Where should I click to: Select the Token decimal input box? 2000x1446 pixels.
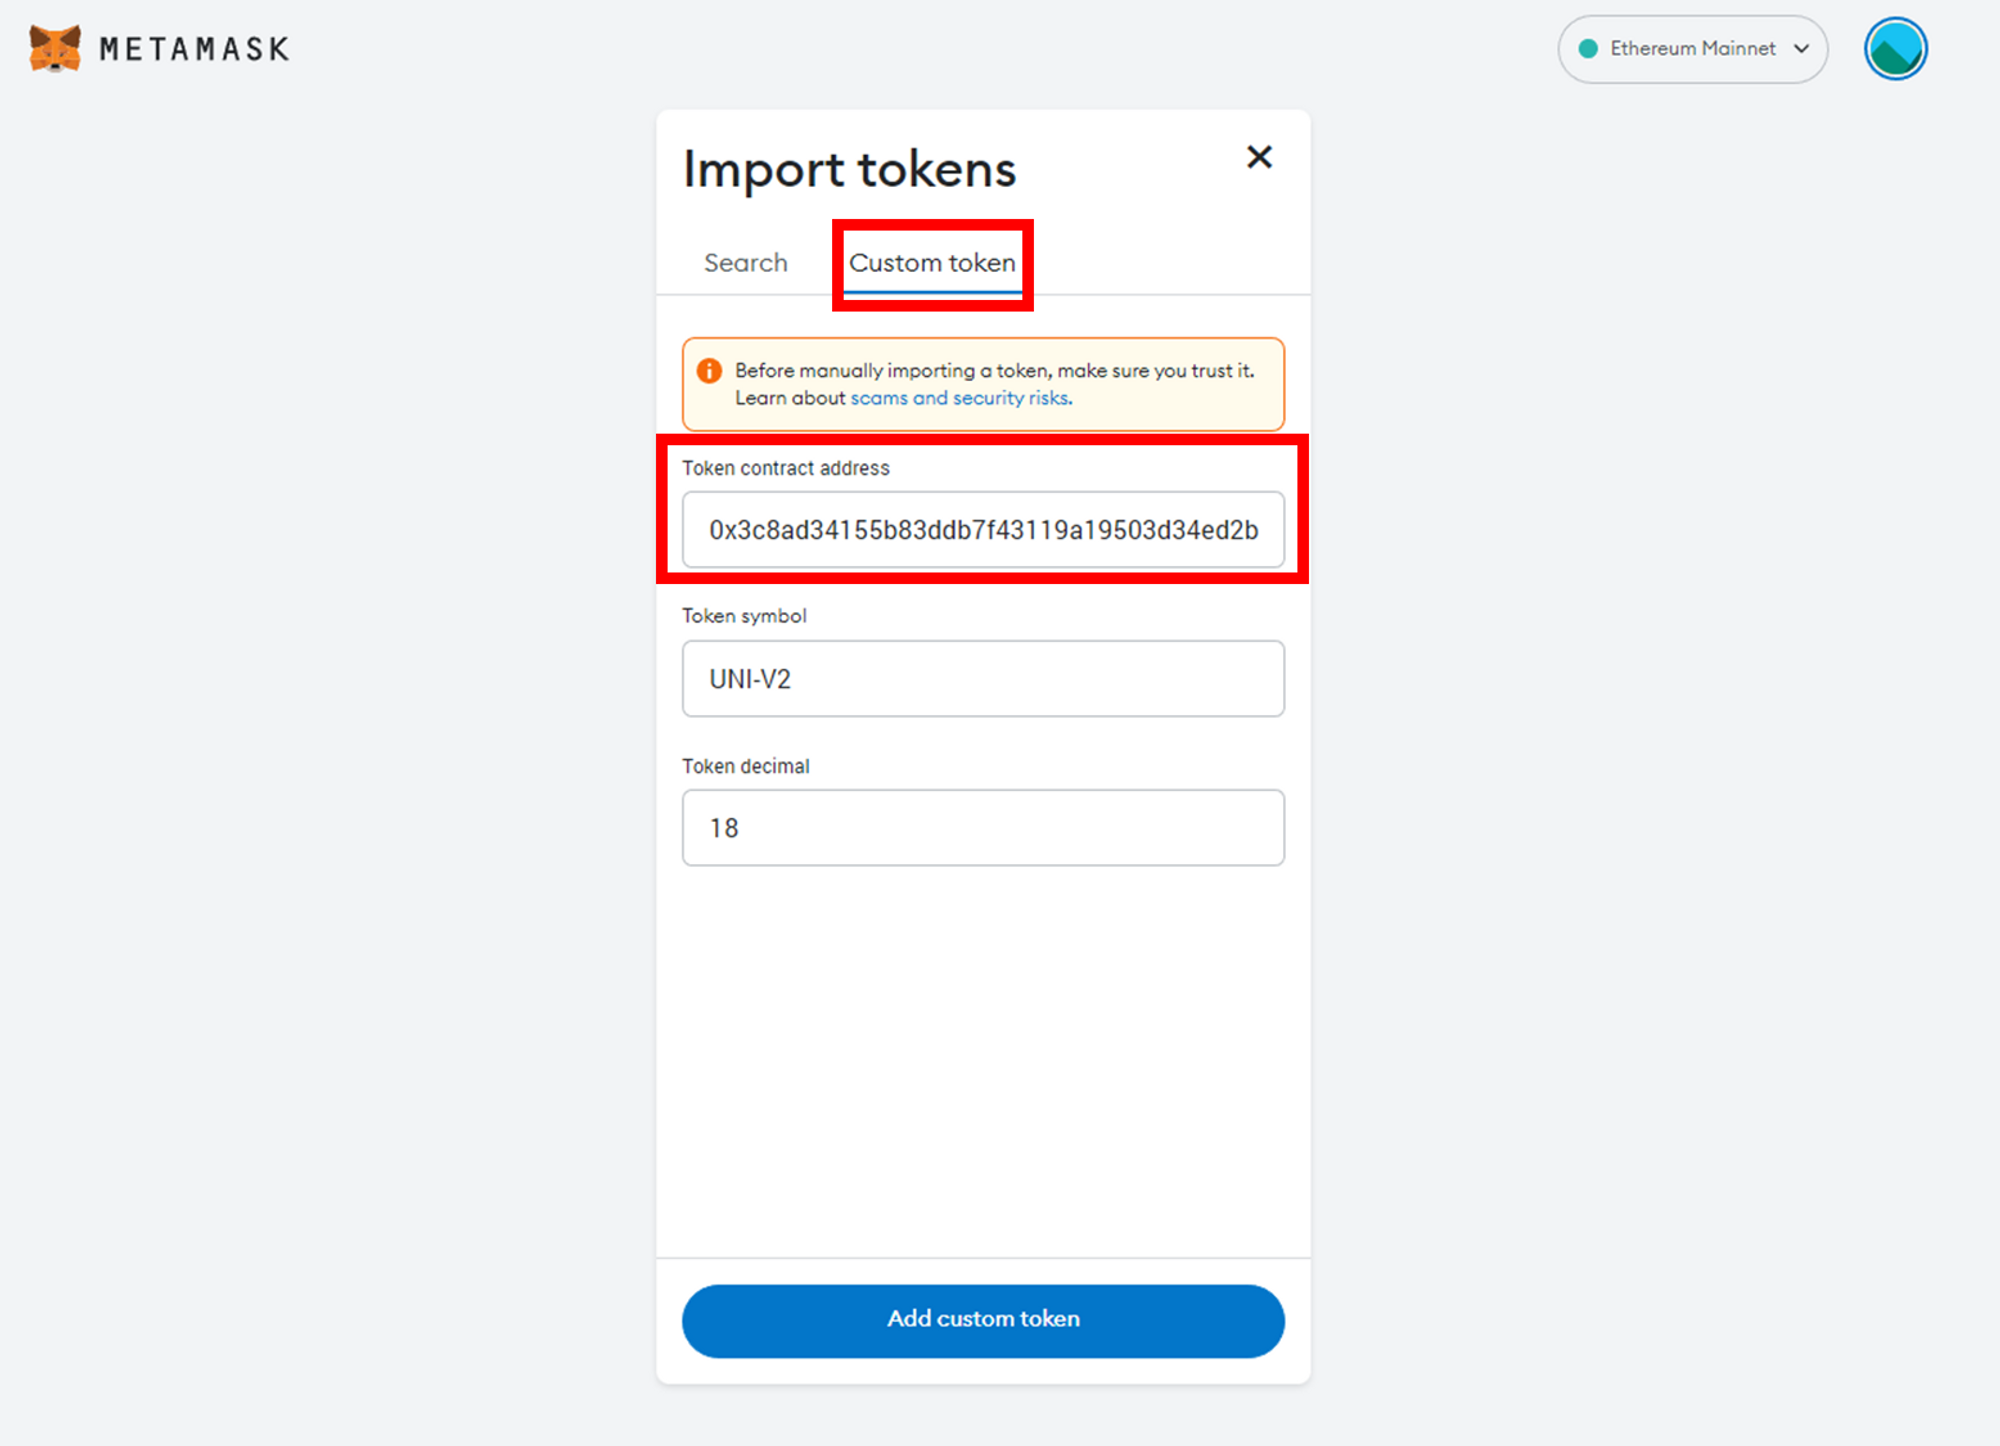tap(983, 828)
